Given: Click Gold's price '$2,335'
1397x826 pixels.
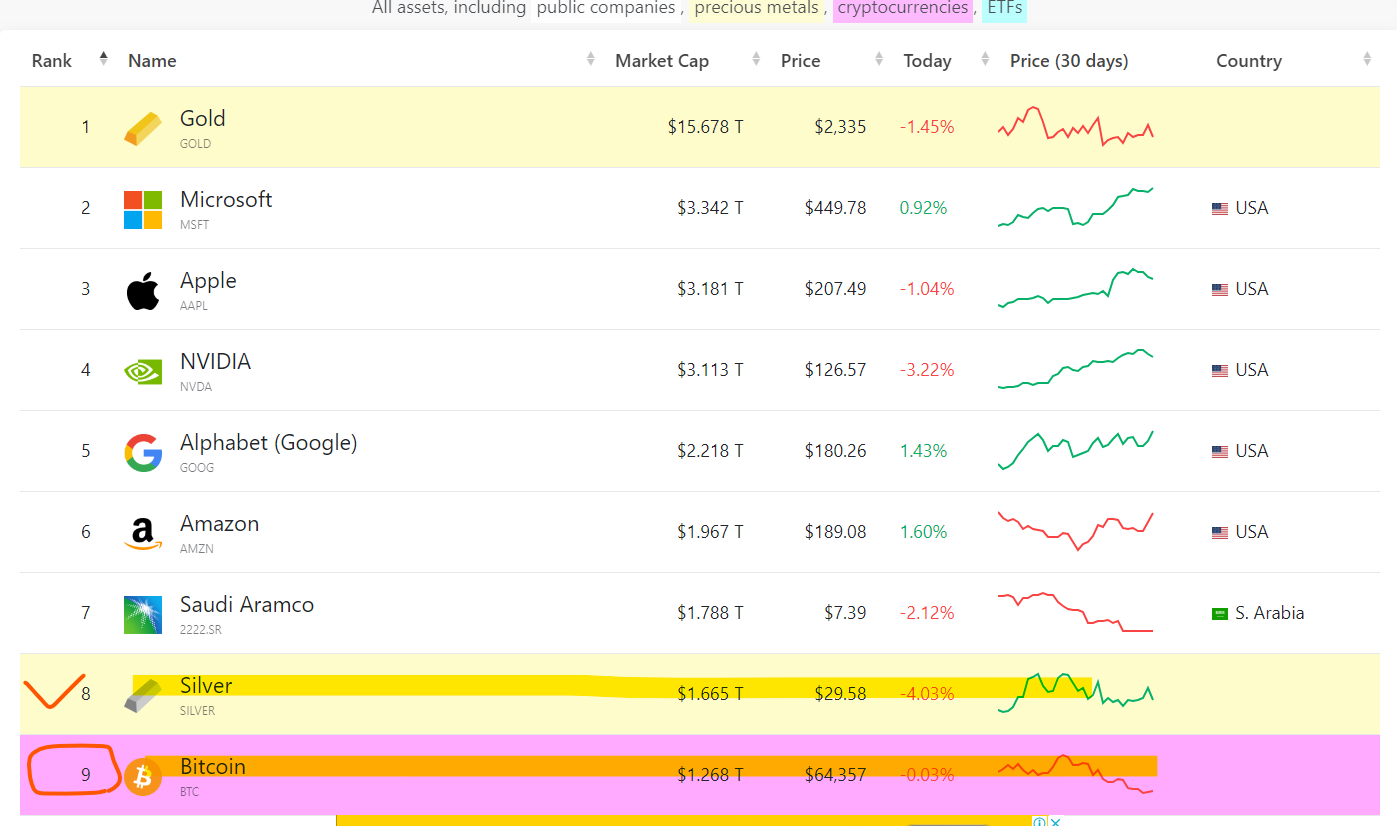Looking at the screenshot, I should point(840,127).
